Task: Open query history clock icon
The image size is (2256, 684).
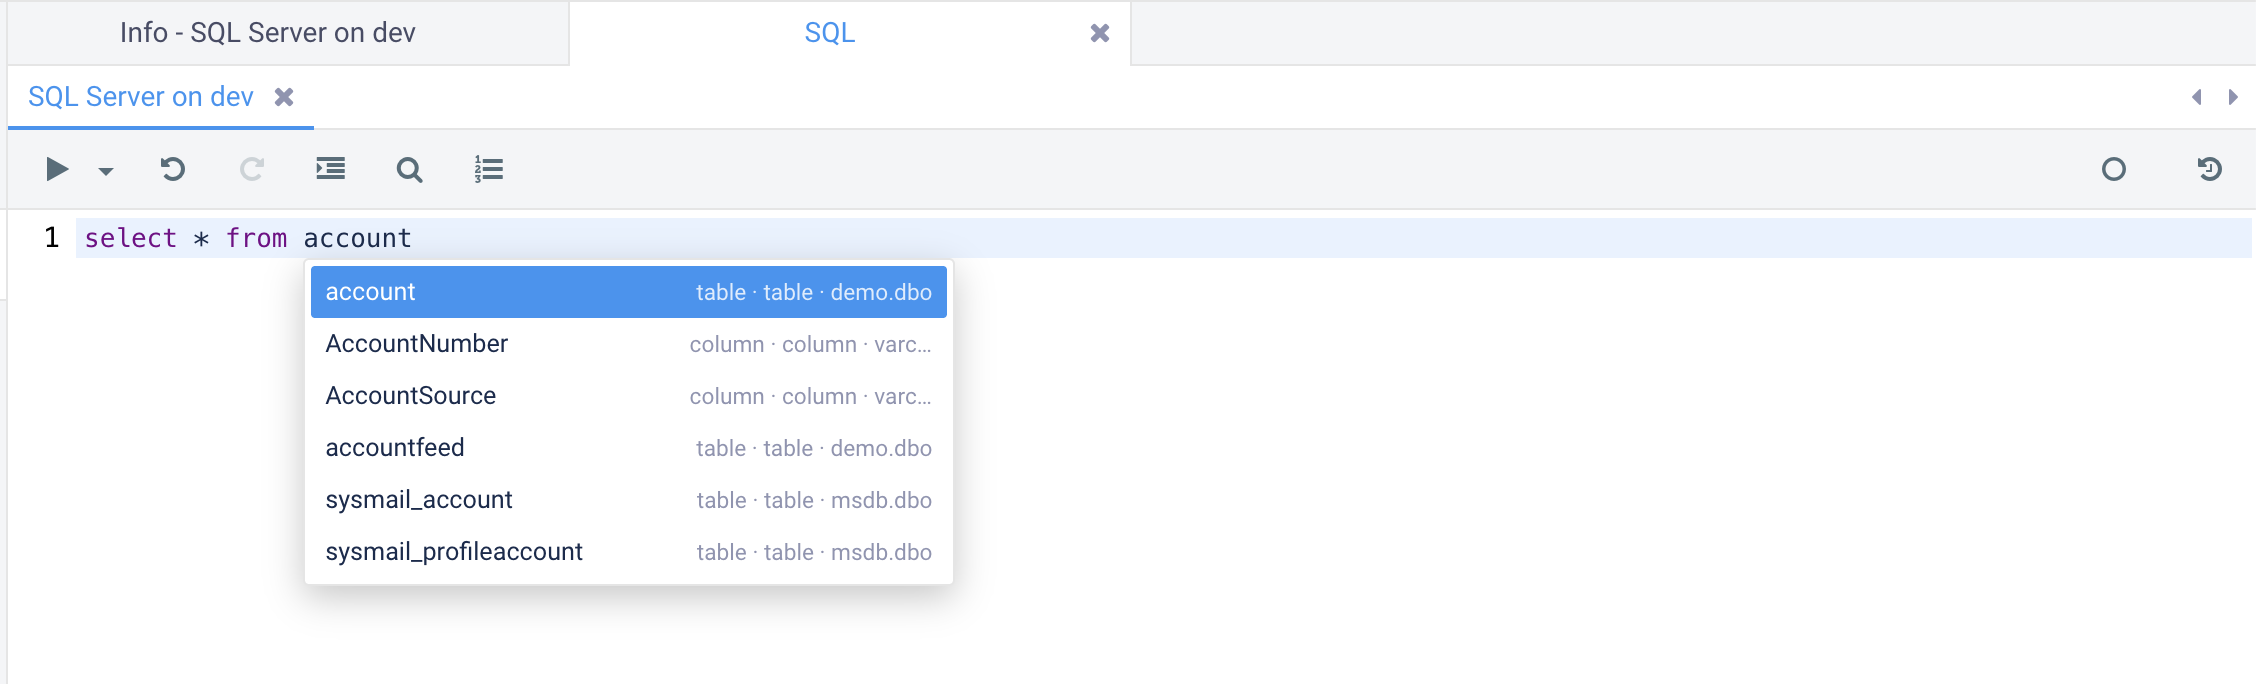Action: pos(2210,169)
